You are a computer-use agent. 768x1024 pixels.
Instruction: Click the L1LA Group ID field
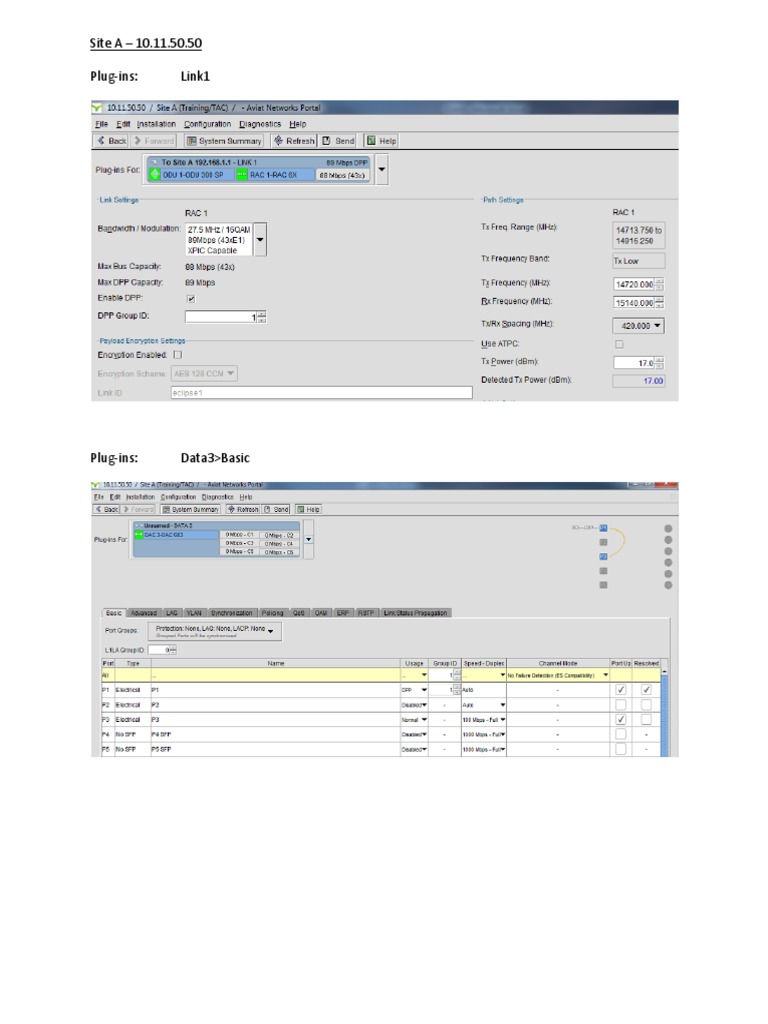pyautogui.click(x=162, y=650)
